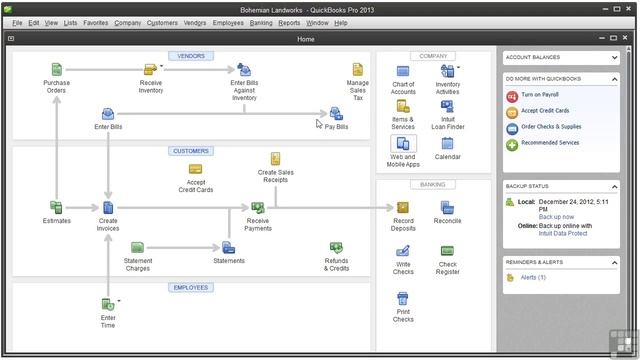The image size is (640, 360).
Task: Open Refunds & Credits
Action: 336,247
